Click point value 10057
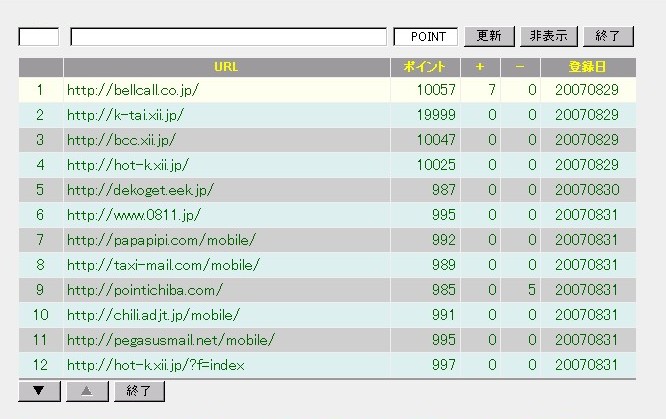 436,90
